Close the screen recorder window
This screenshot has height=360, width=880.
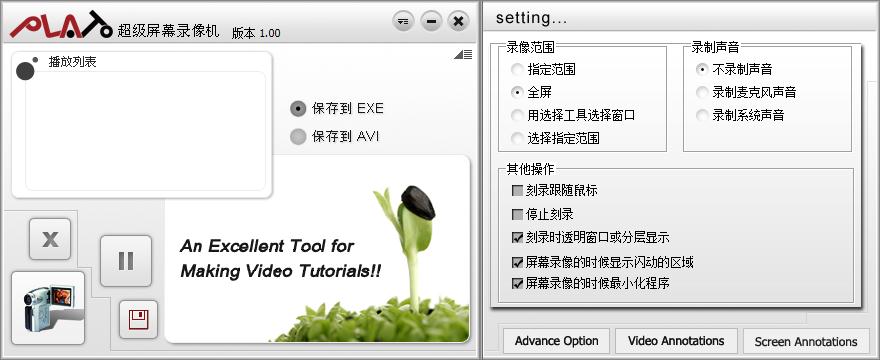coord(459,22)
